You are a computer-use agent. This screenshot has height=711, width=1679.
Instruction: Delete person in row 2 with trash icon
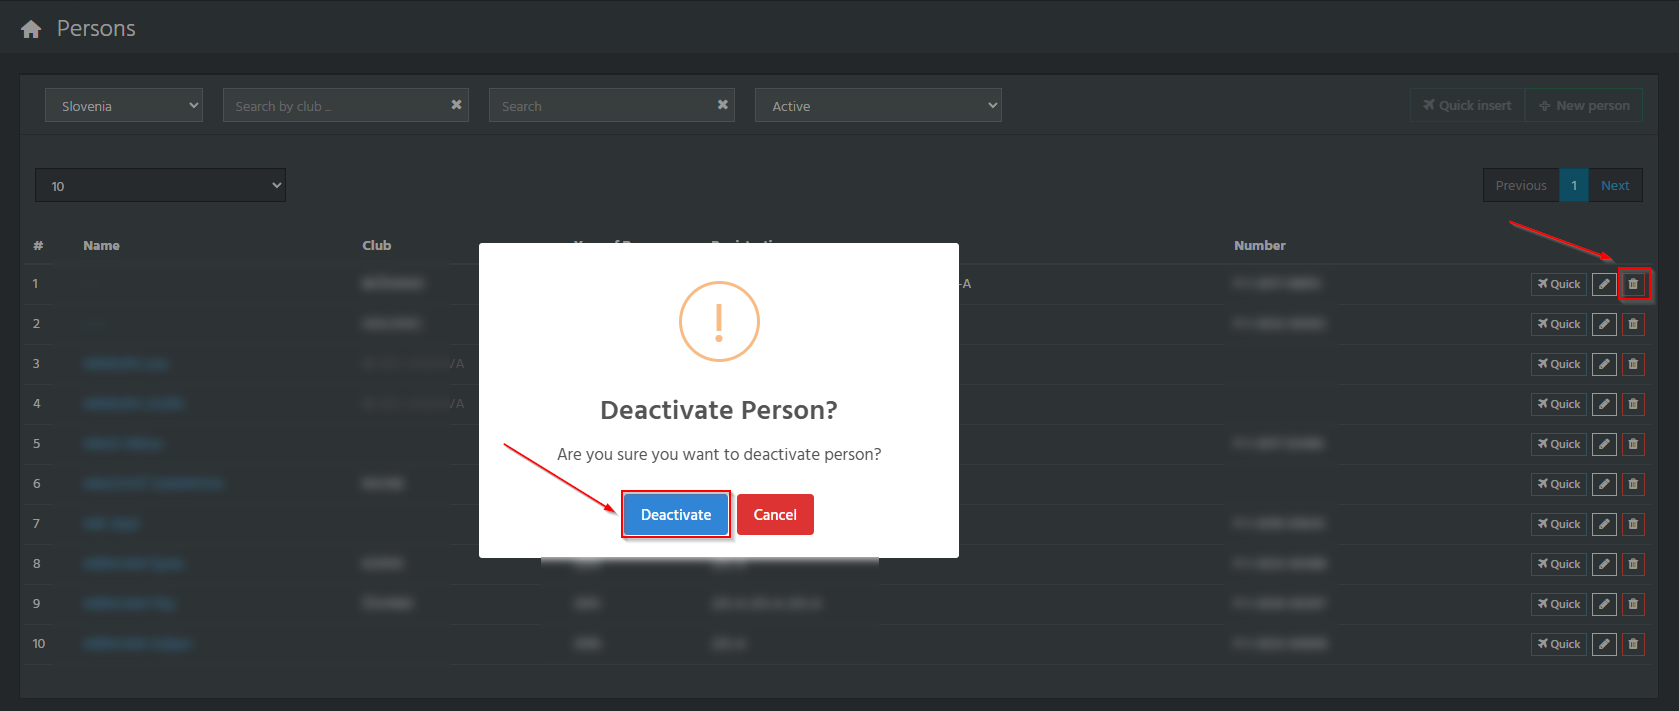coord(1633,324)
